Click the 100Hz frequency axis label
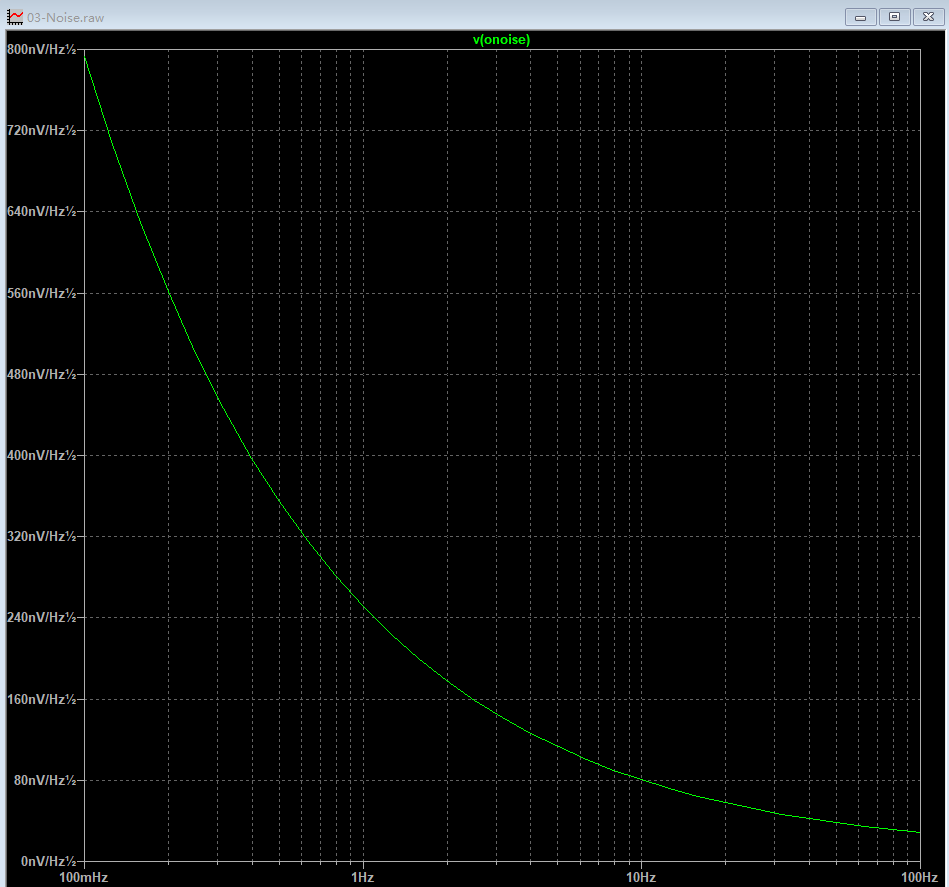The image size is (949, 887). point(919,877)
